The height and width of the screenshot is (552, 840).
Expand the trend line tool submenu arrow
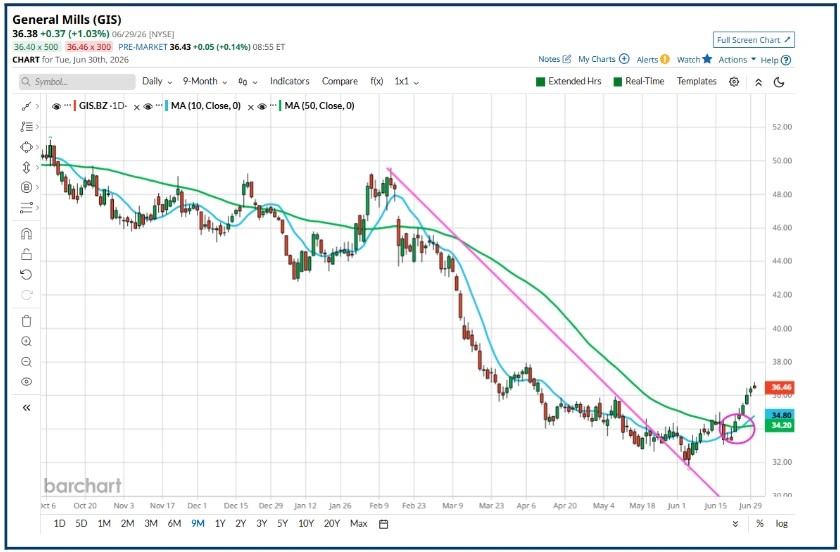click(x=37, y=106)
